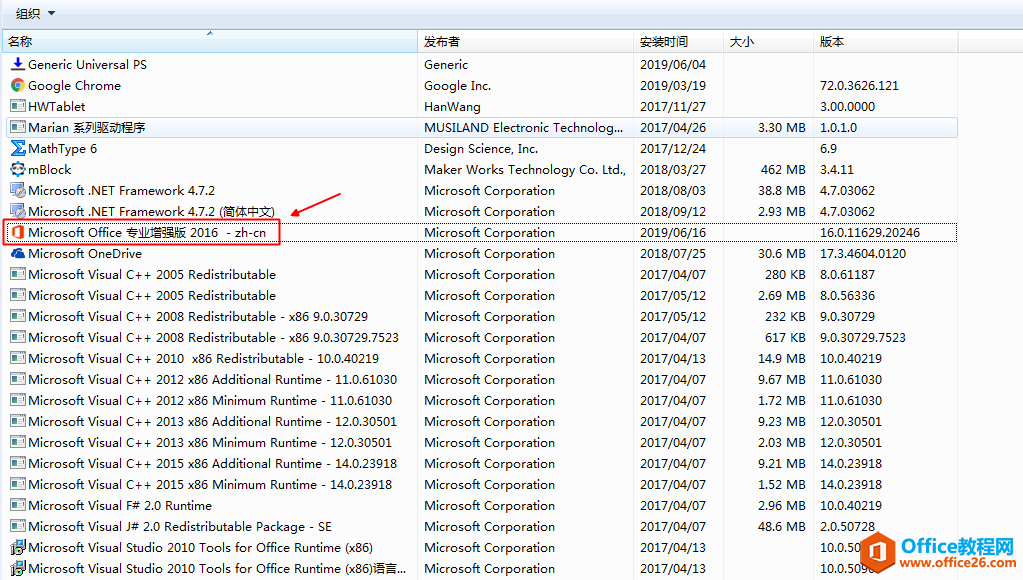Open the 组织 dropdown menu

tap(35, 13)
